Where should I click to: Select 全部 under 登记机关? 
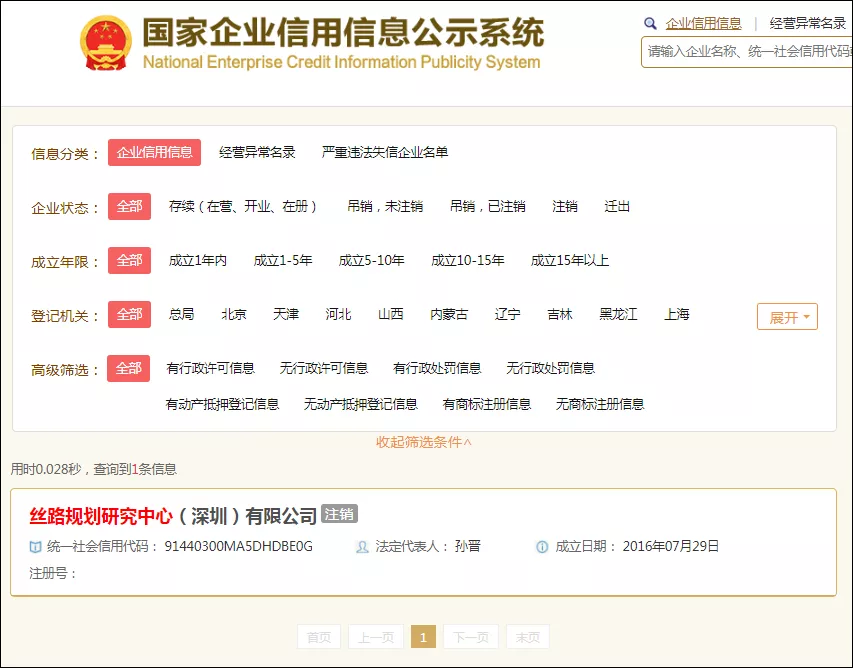click(129, 314)
